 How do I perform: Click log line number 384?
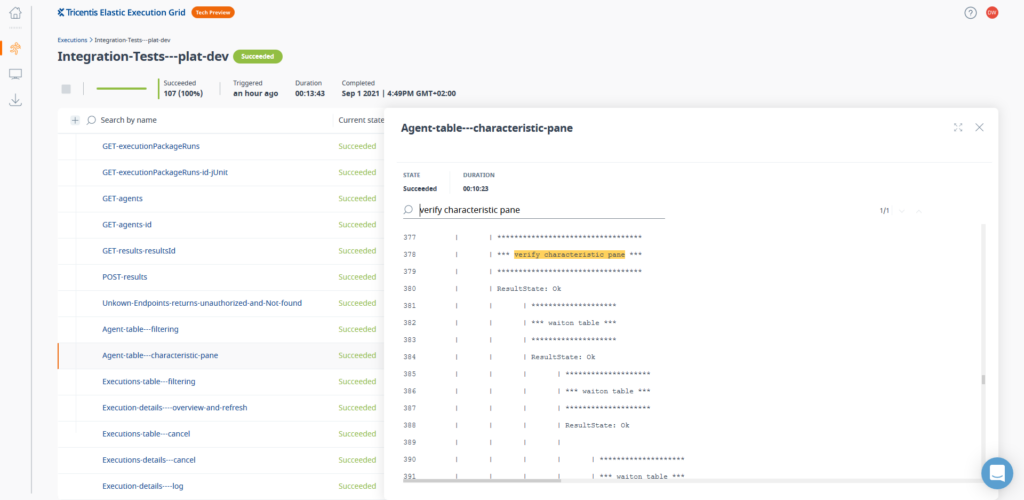409,357
